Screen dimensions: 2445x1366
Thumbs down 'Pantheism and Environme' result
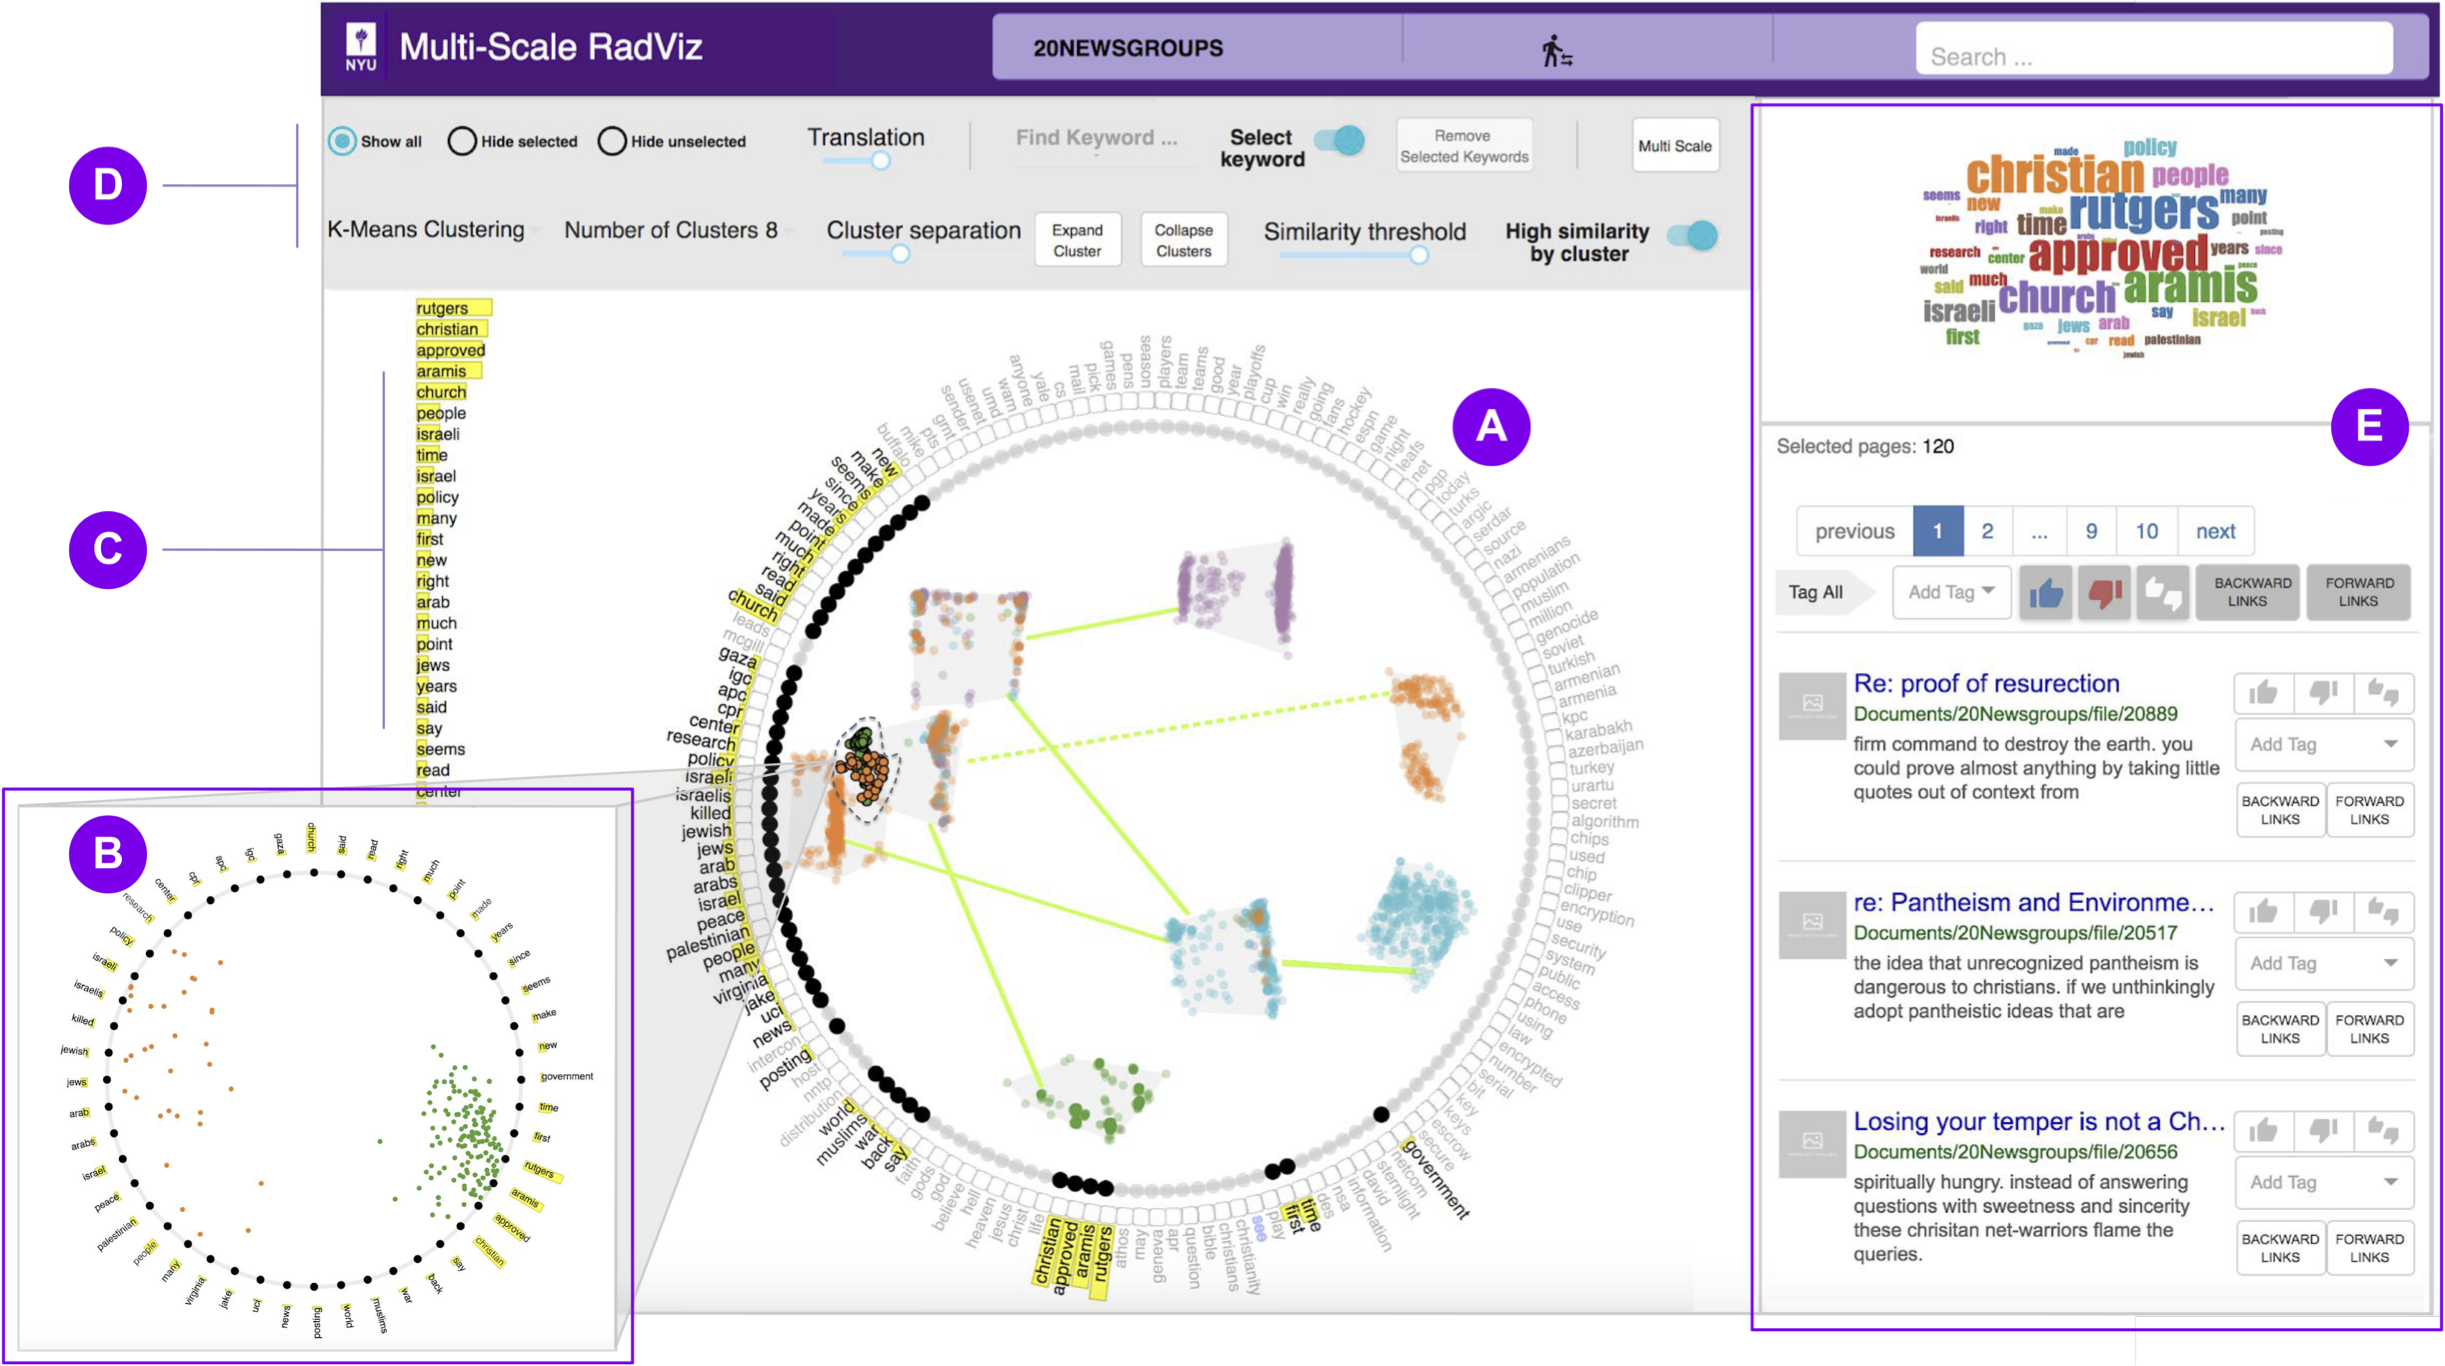(x=2322, y=911)
